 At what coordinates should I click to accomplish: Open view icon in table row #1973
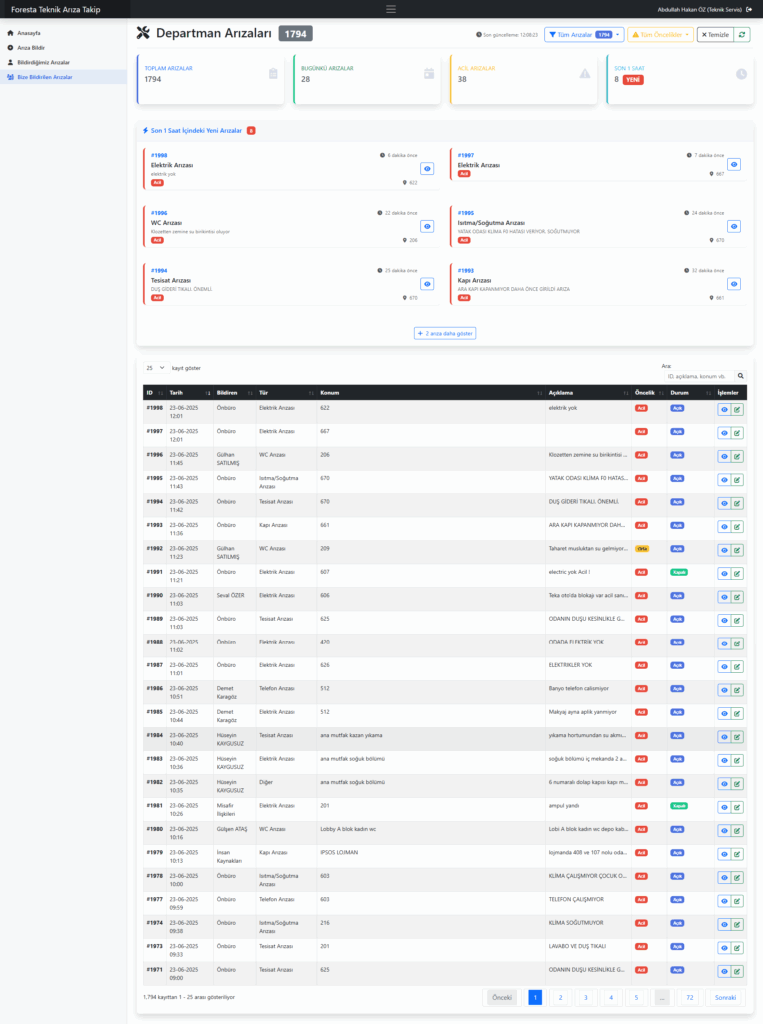(724, 948)
